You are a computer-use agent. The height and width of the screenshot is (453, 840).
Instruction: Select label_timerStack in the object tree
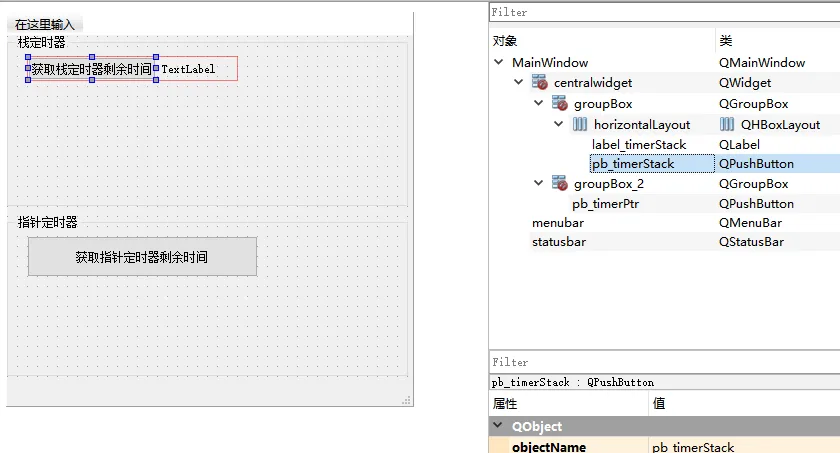coord(638,145)
